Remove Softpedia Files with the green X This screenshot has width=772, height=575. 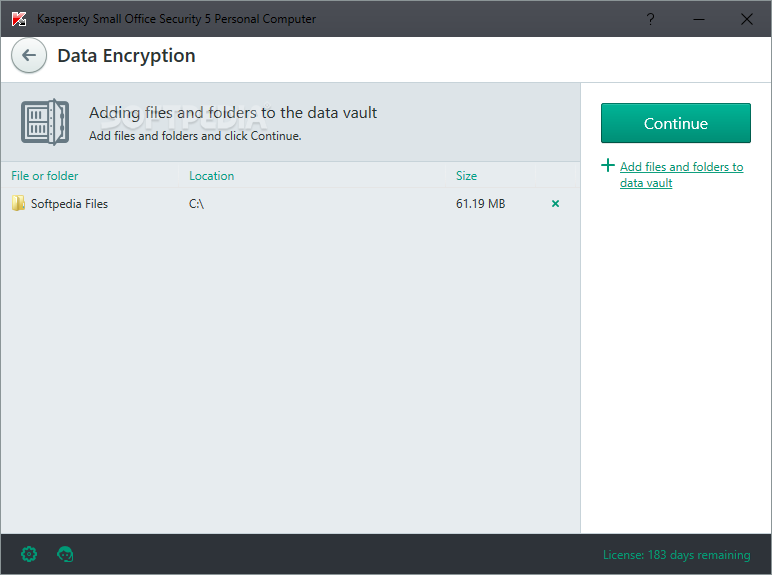[555, 203]
